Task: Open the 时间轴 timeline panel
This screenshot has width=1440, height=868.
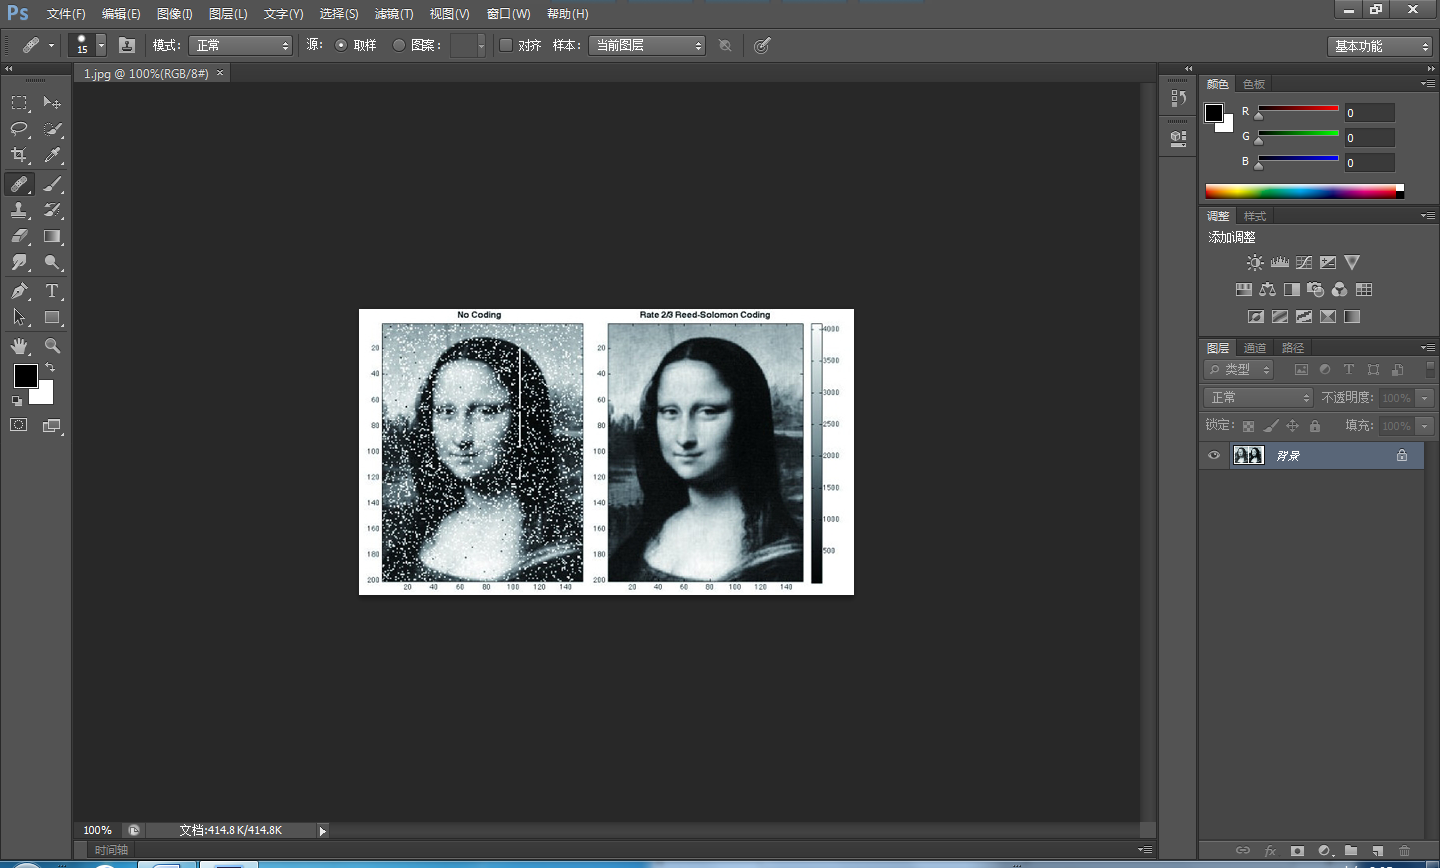Action: point(111,850)
